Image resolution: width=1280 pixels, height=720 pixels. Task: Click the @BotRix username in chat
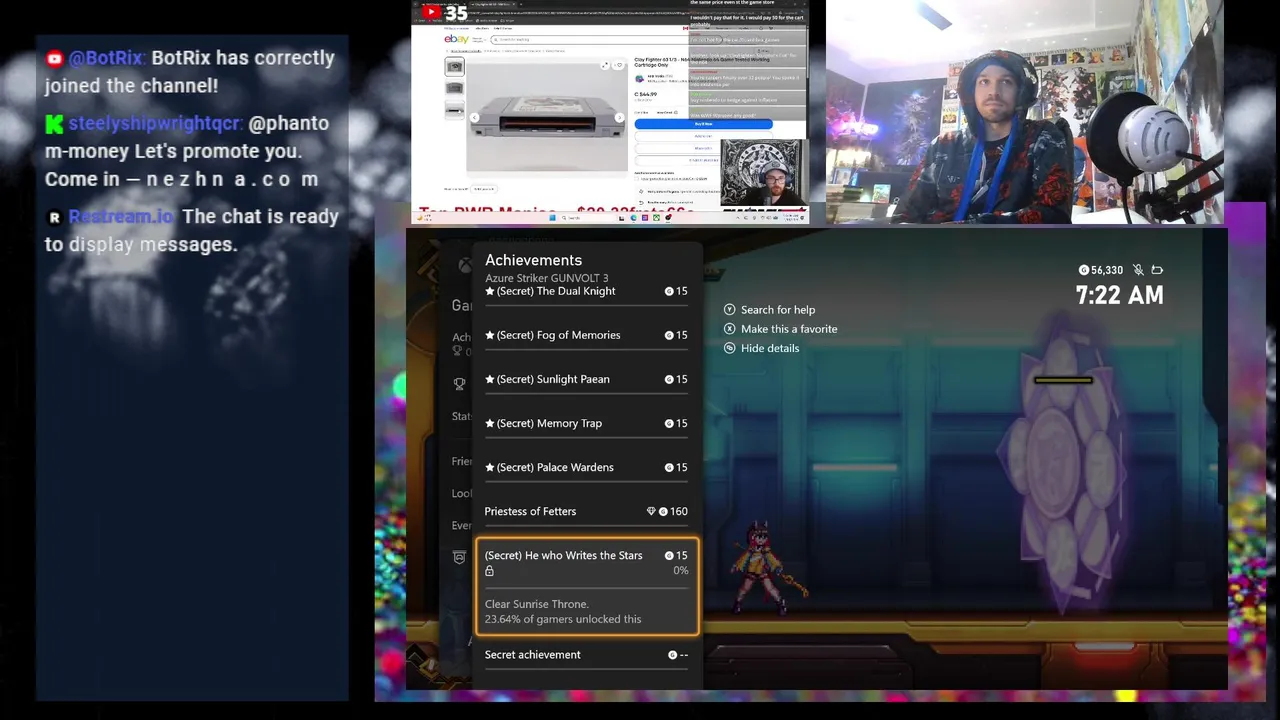tap(107, 58)
